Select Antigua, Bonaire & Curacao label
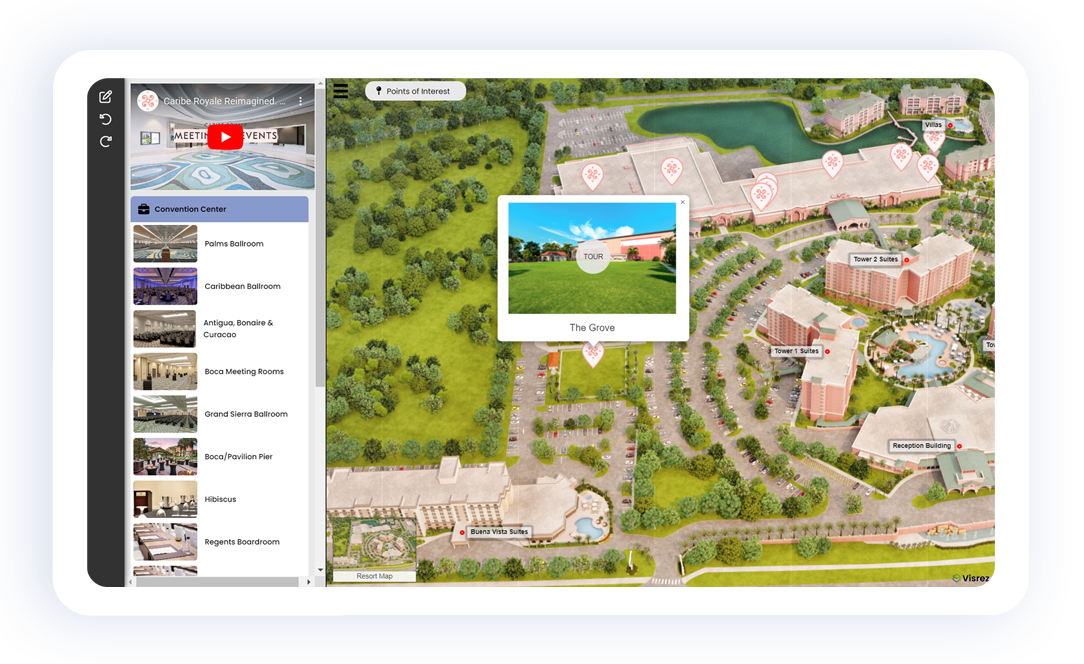 coord(238,329)
